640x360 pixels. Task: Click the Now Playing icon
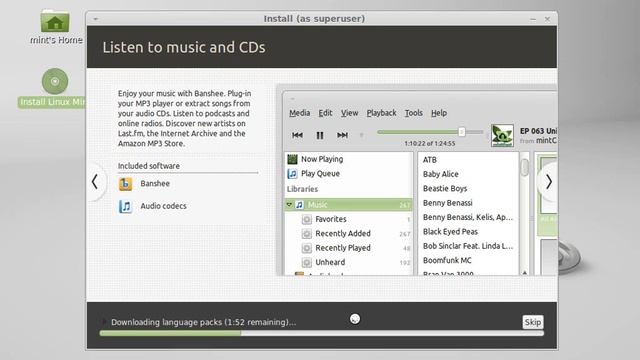(x=292, y=159)
